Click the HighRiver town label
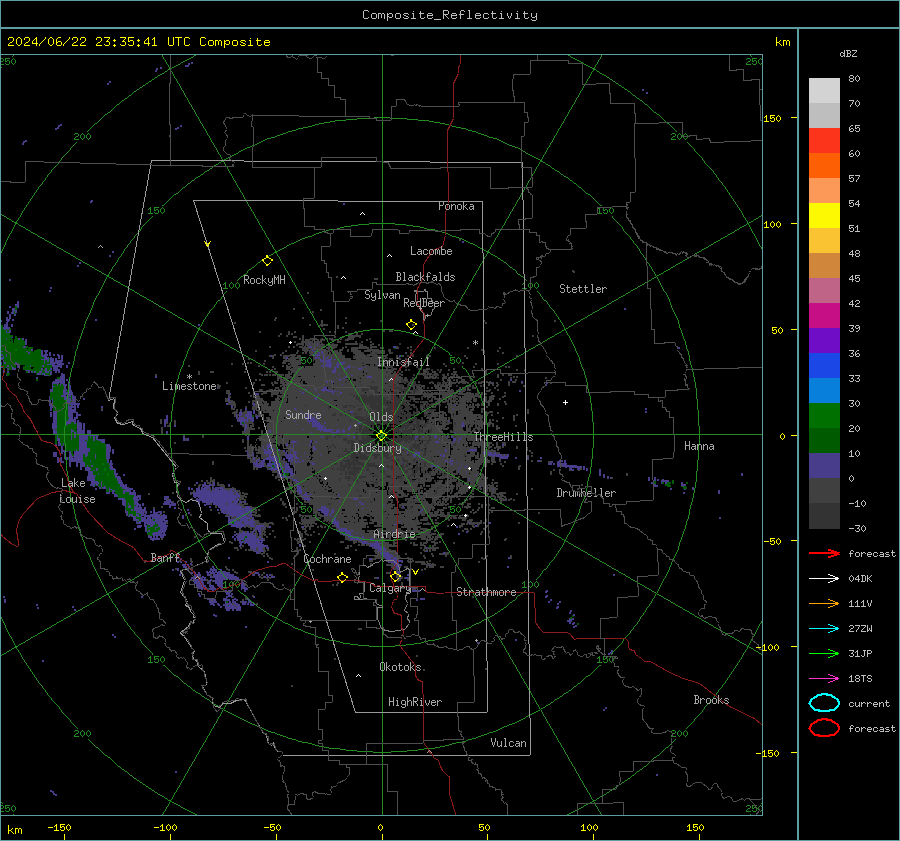The image size is (900, 841). (x=415, y=702)
